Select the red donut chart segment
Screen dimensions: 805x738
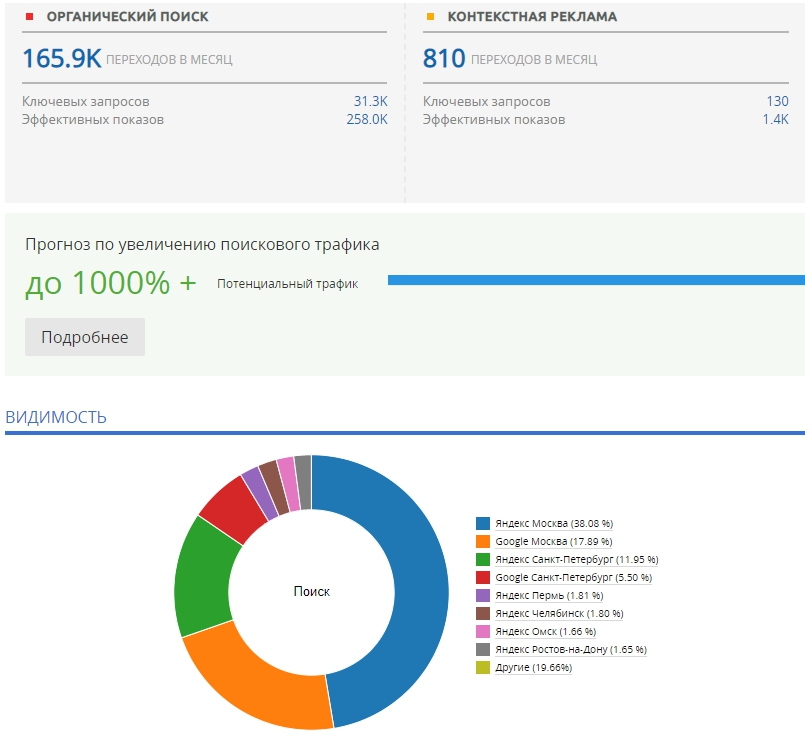[232, 507]
